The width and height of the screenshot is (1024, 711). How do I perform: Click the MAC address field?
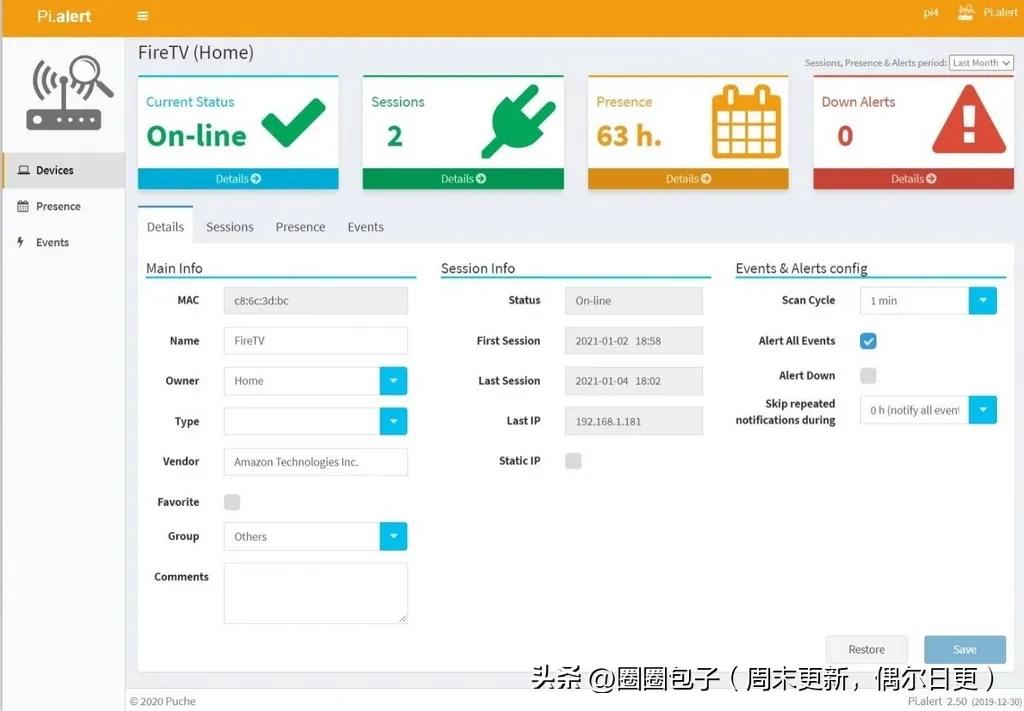[x=315, y=301]
